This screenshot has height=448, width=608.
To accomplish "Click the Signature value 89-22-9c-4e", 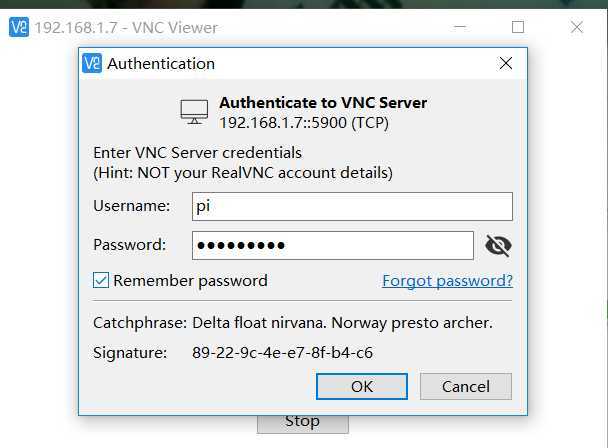I will (282, 353).
